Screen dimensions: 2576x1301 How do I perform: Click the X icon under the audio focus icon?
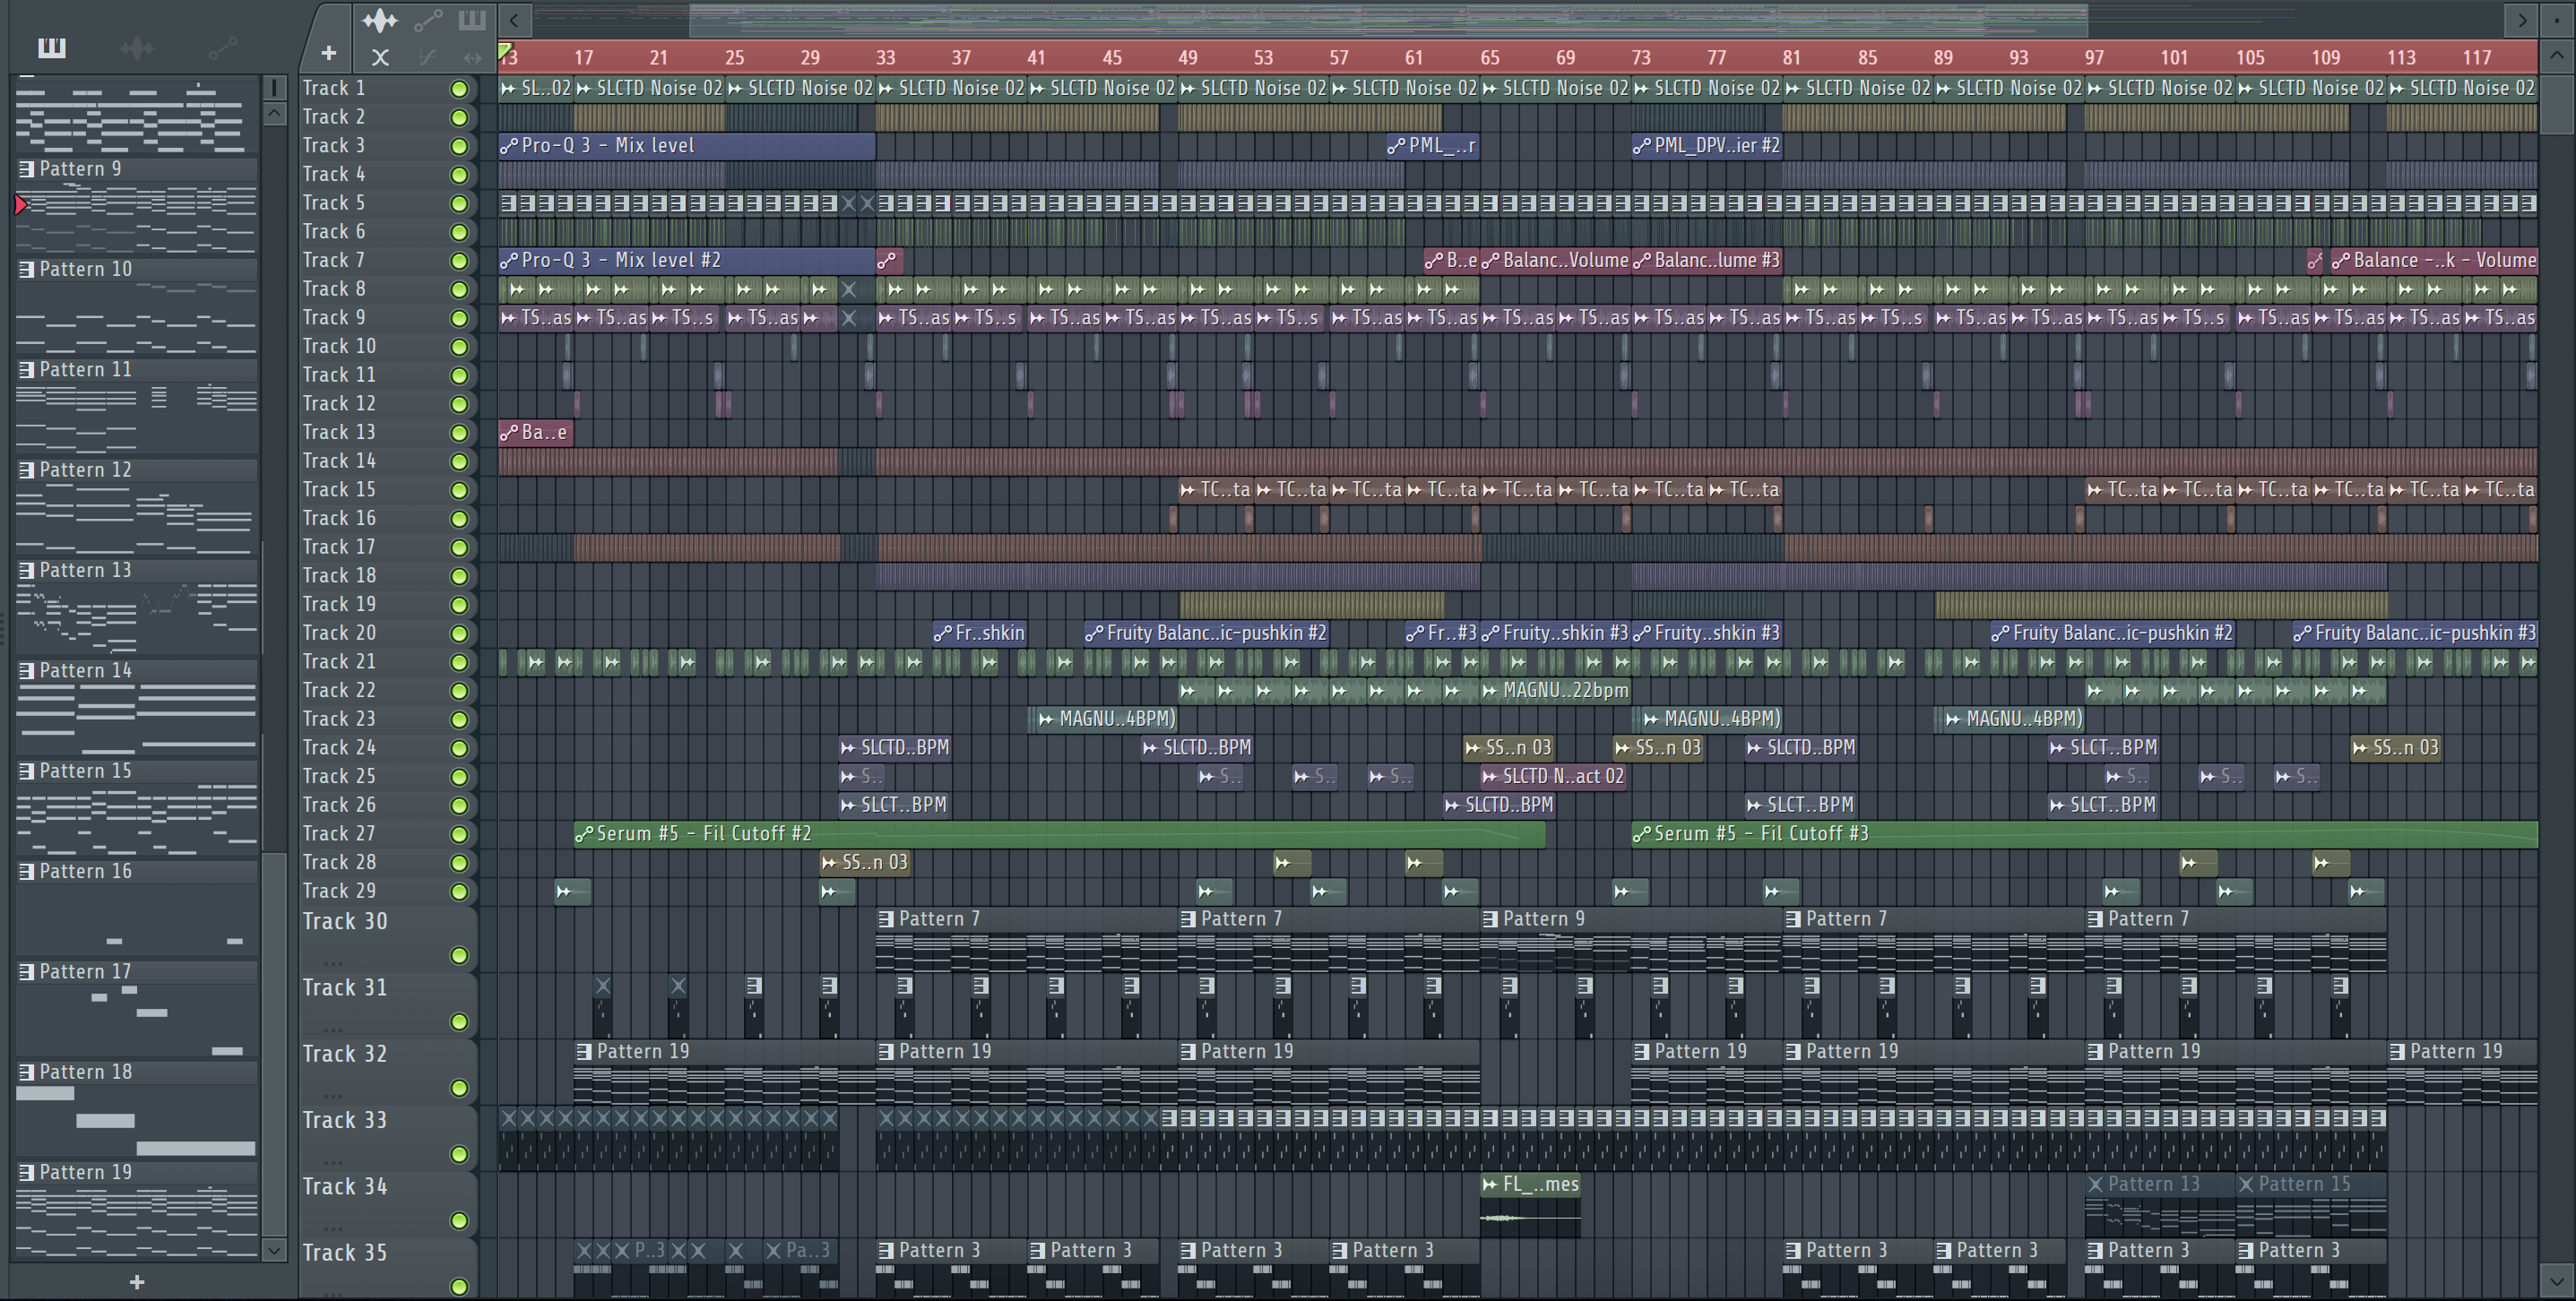(x=380, y=57)
